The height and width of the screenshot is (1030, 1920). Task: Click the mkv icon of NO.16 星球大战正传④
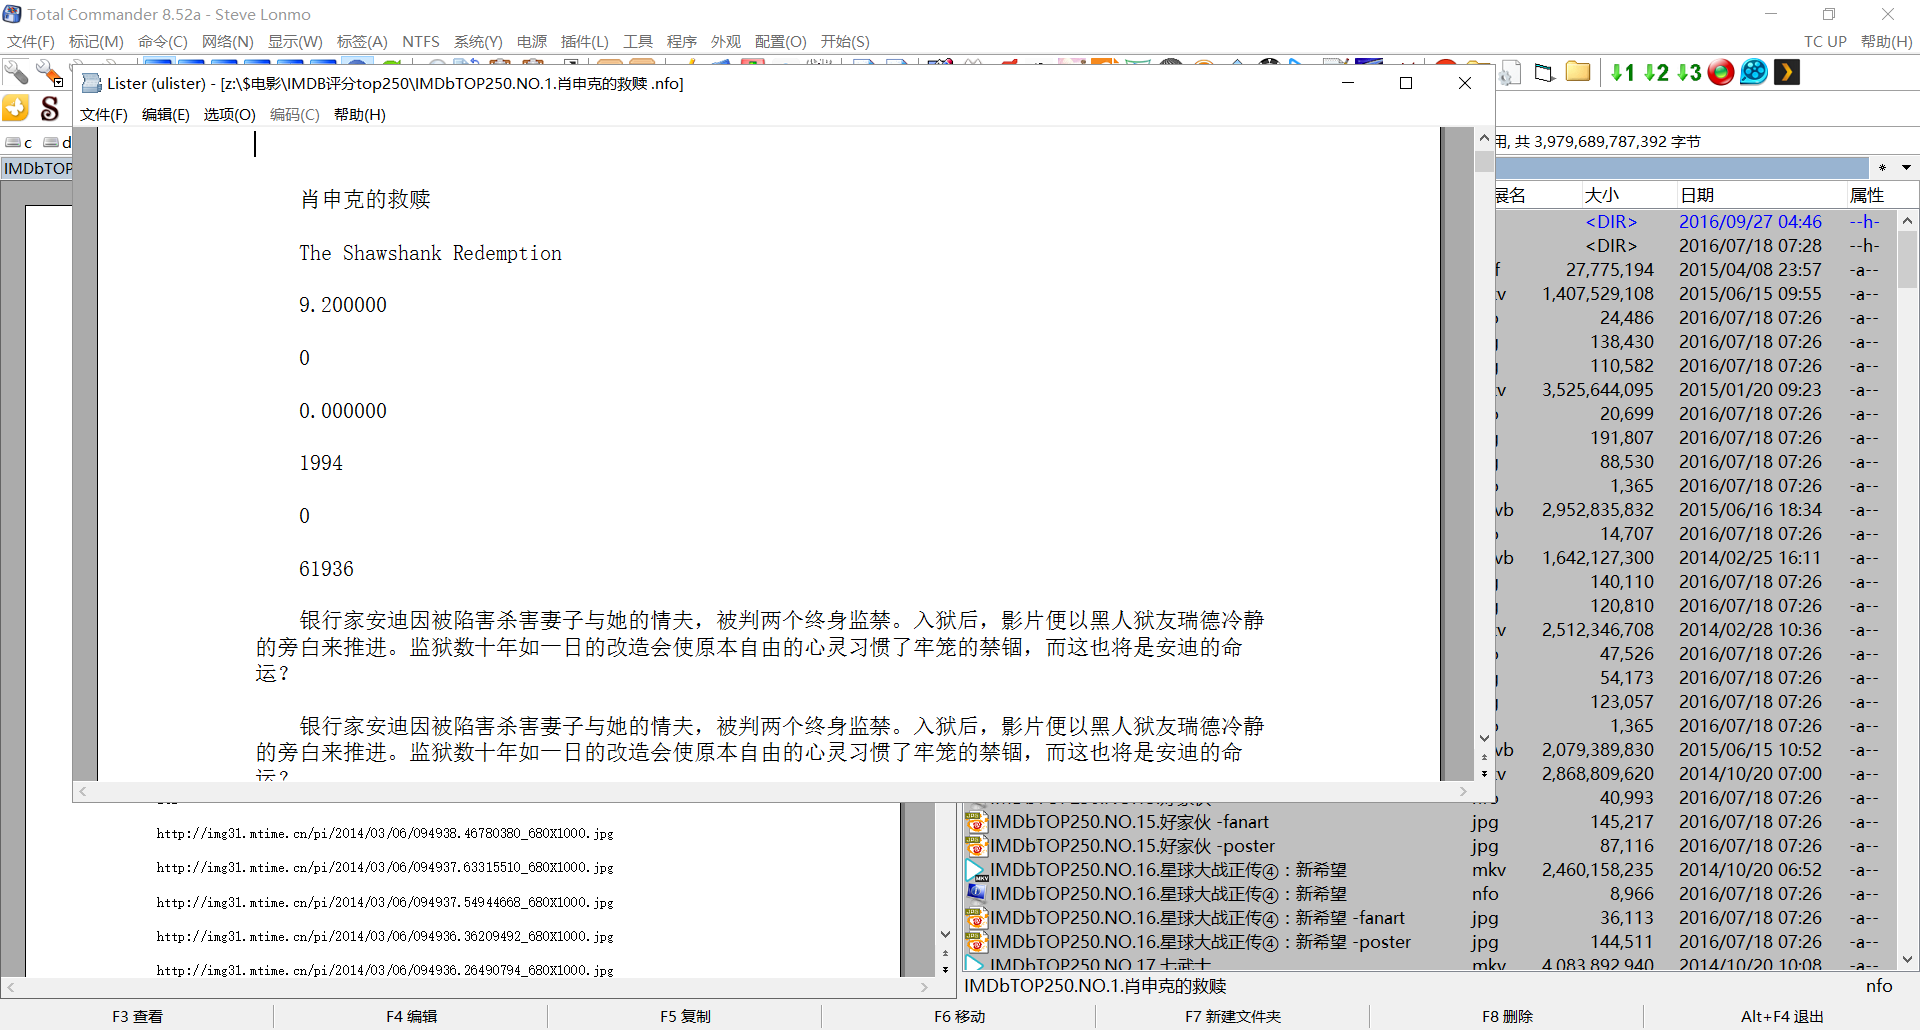click(x=976, y=870)
